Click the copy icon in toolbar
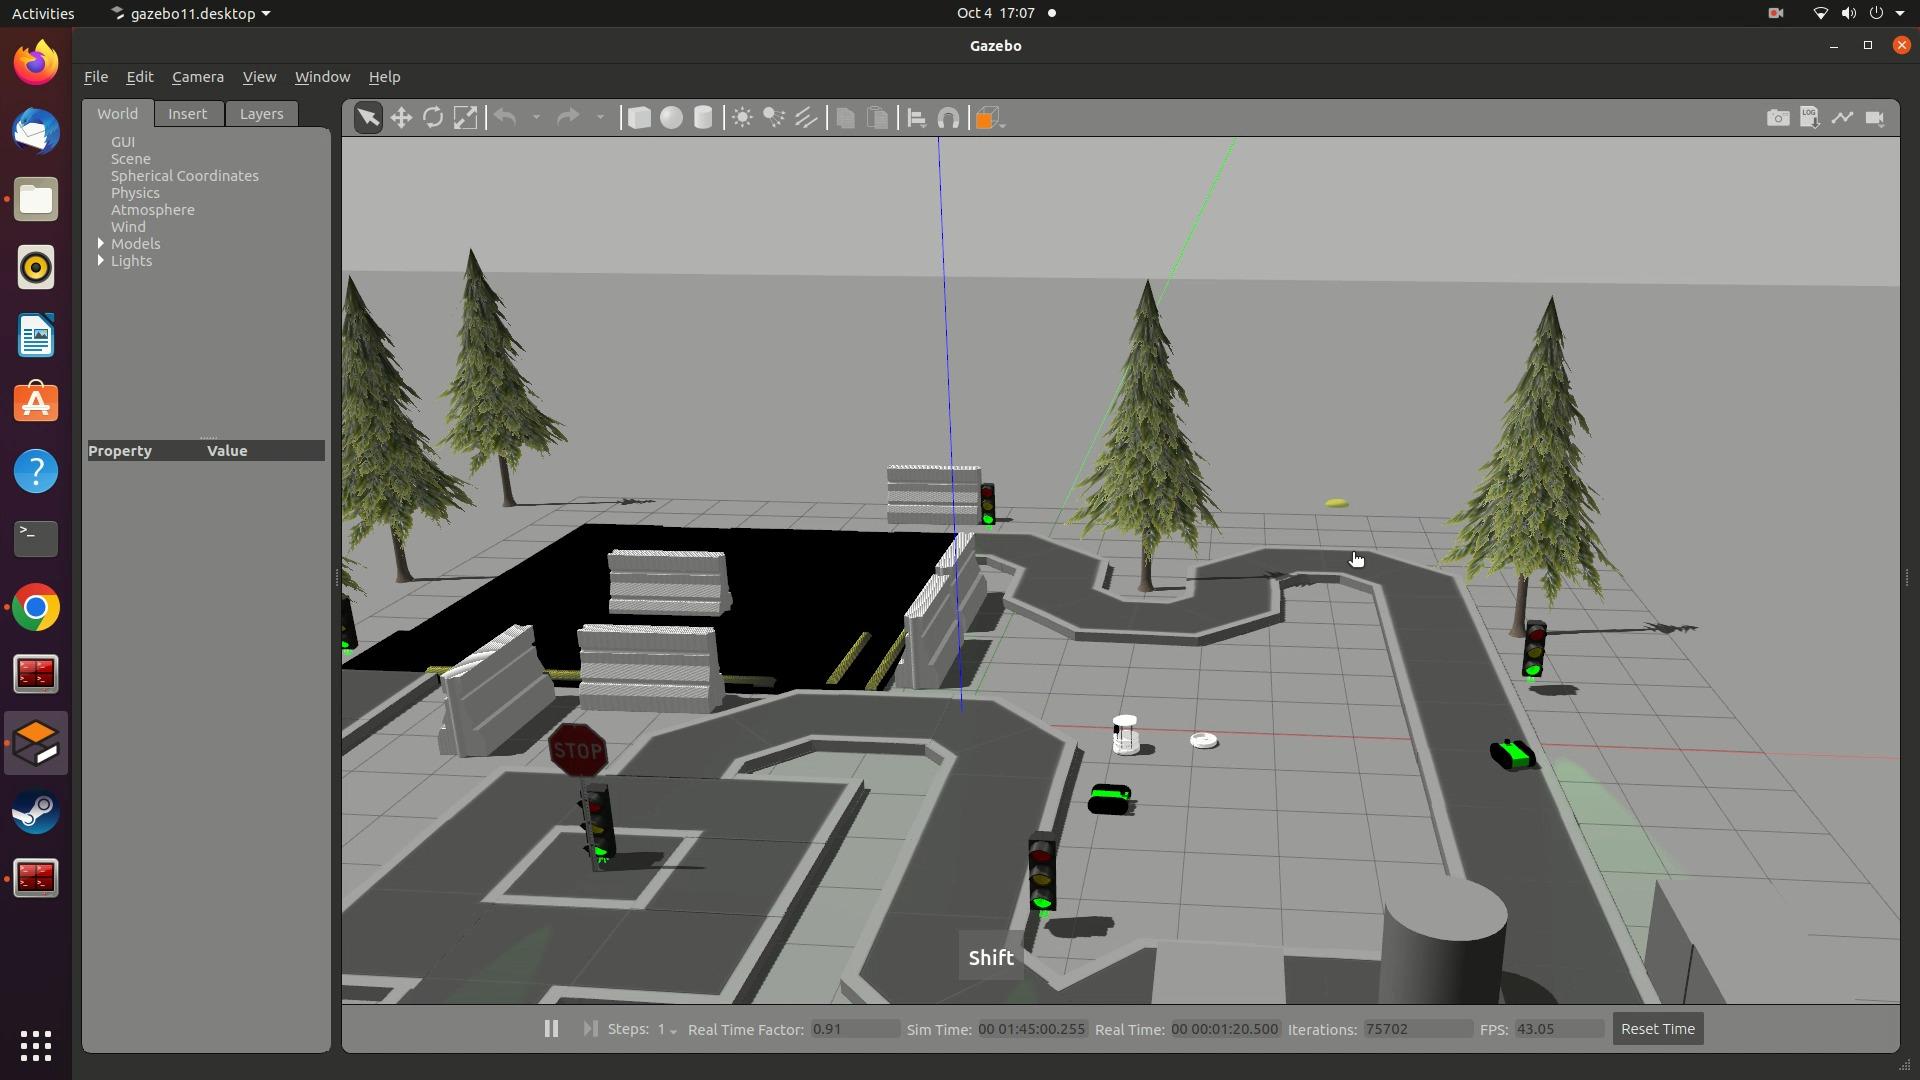This screenshot has height=1080, width=1920. (845, 118)
